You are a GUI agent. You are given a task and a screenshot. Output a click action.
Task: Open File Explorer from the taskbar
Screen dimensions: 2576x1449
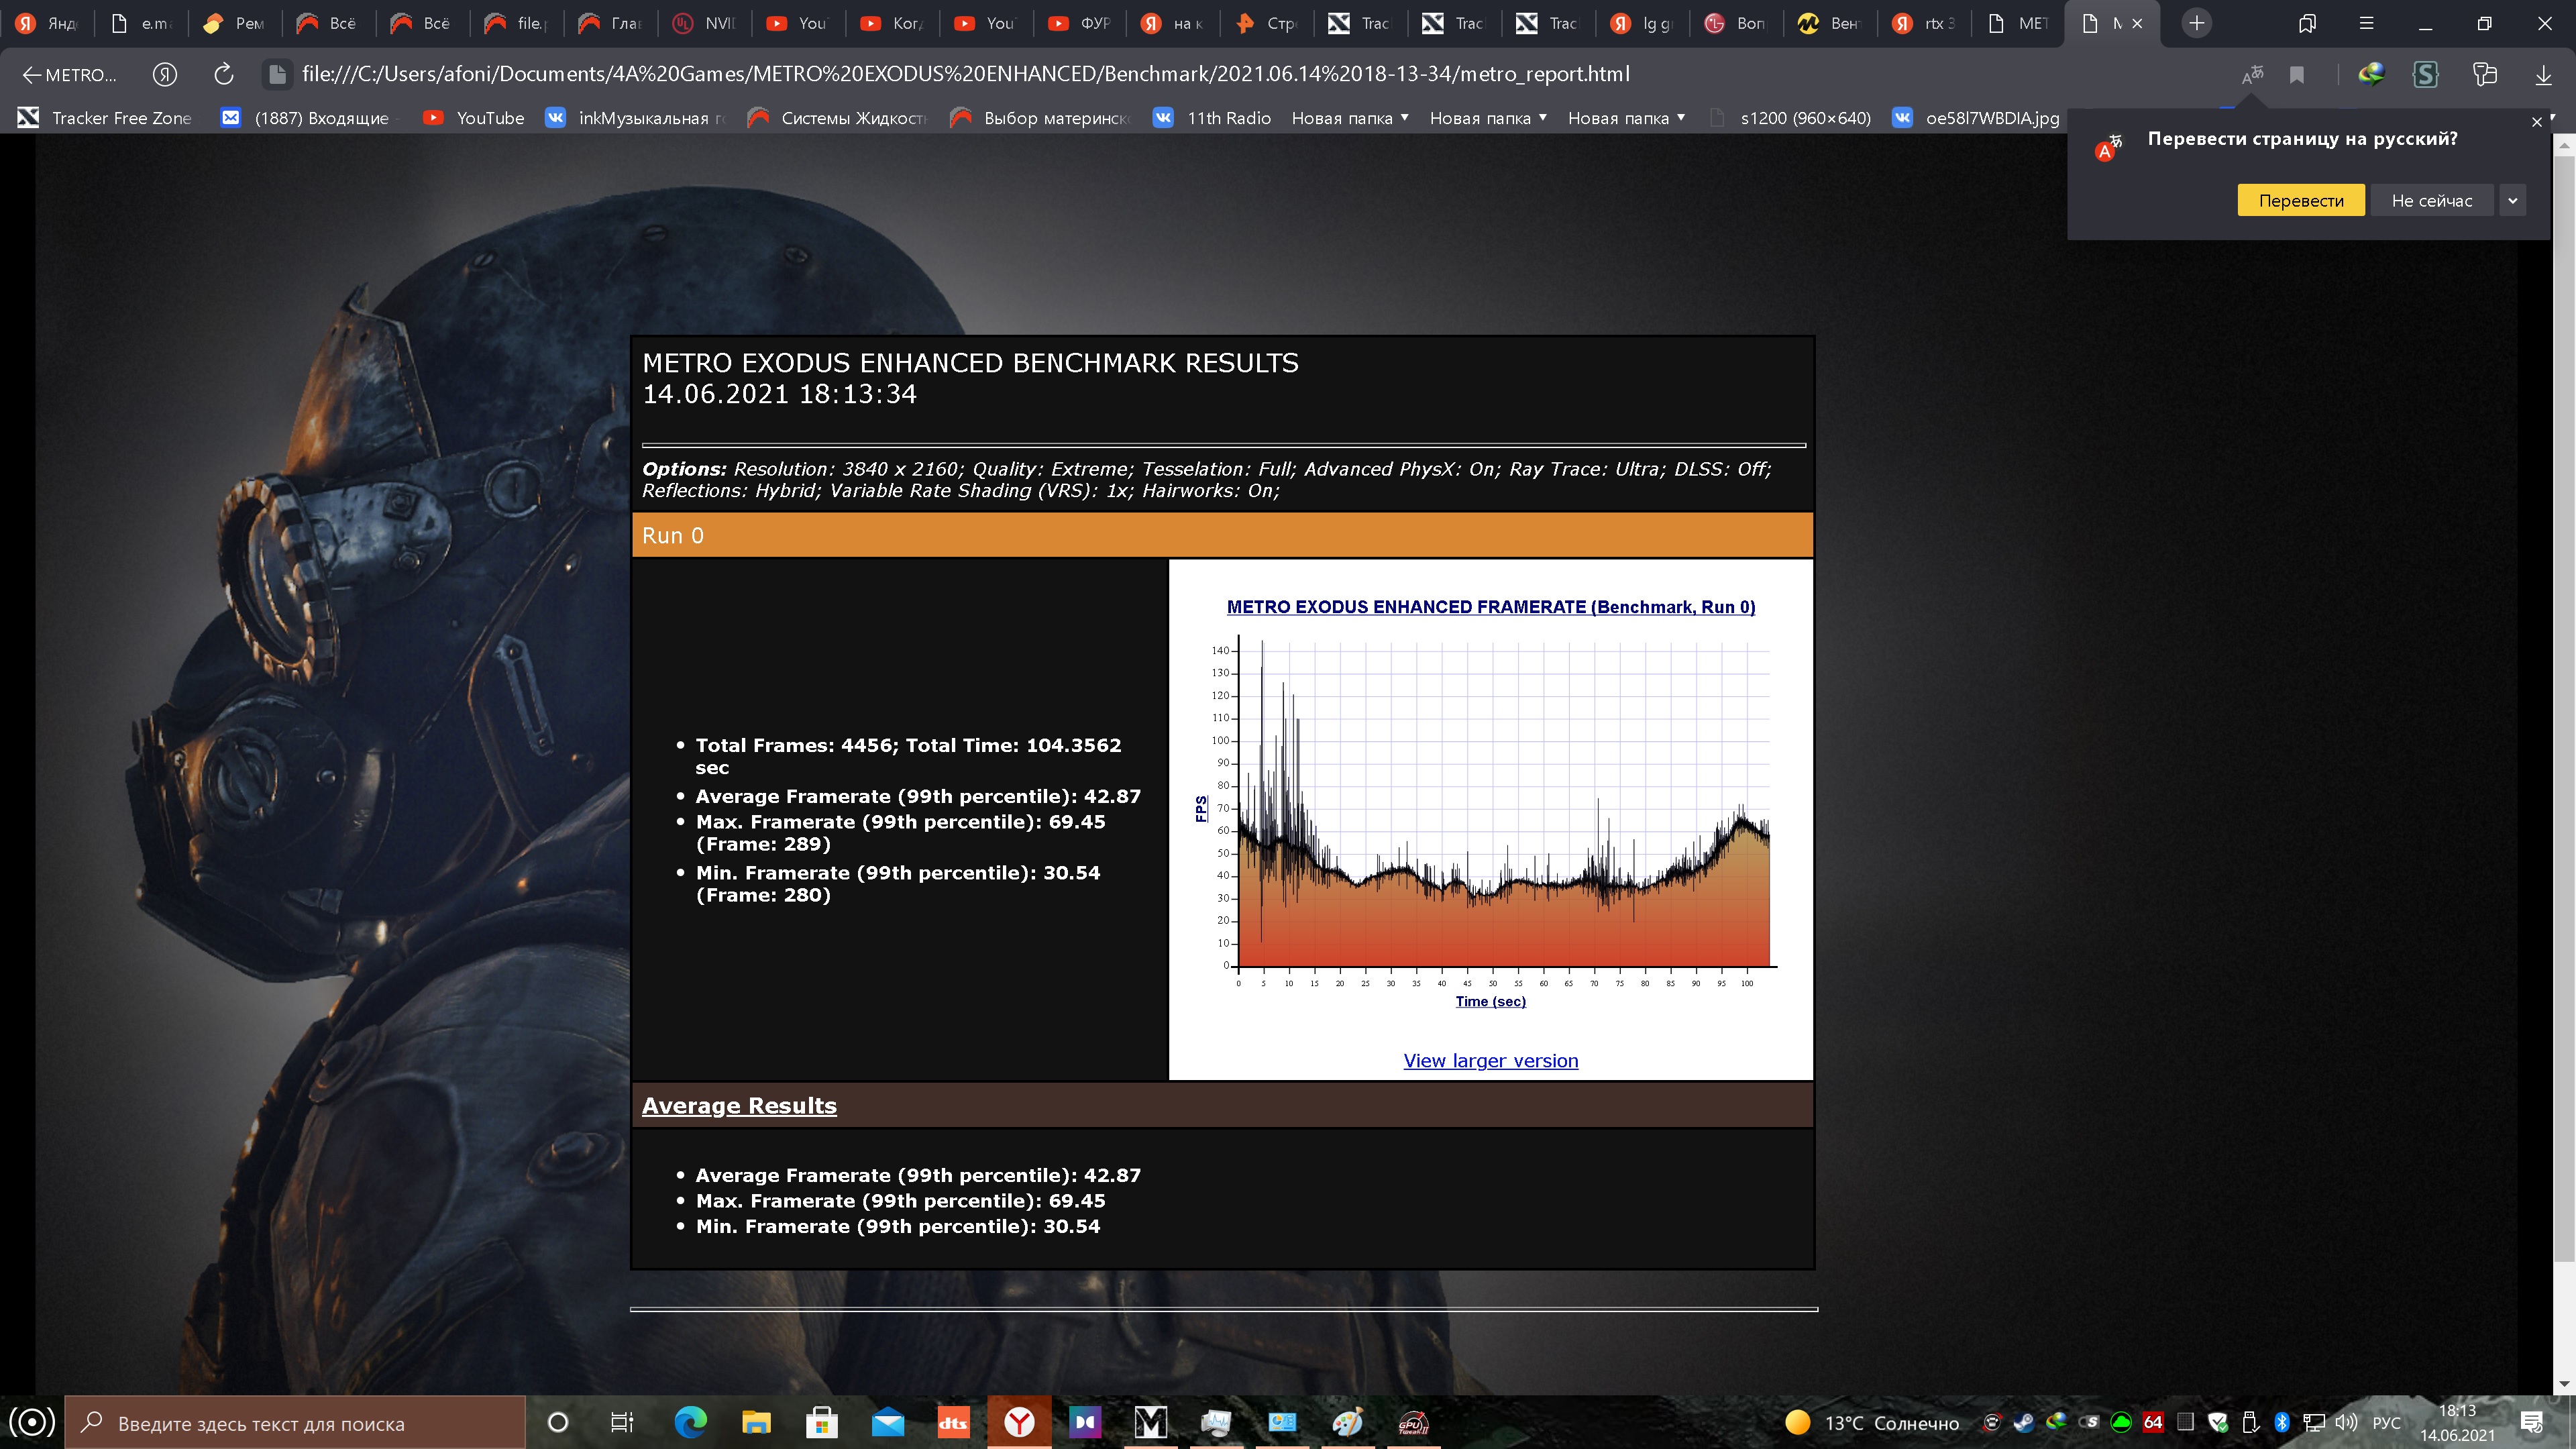[x=756, y=1422]
